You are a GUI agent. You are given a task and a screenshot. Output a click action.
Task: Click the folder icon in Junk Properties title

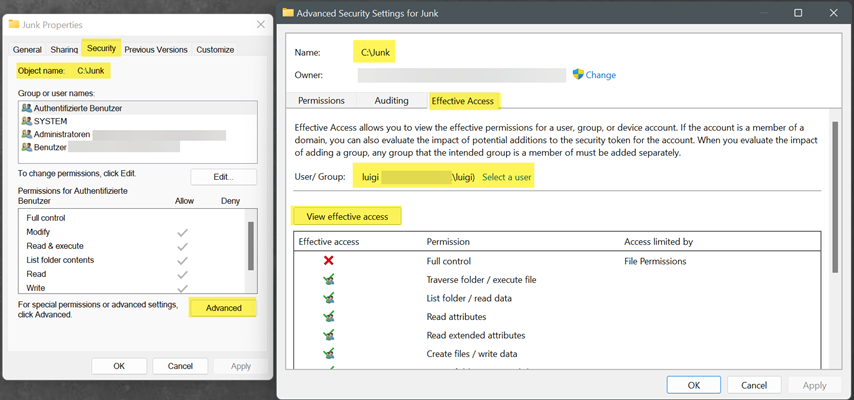point(14,24)
